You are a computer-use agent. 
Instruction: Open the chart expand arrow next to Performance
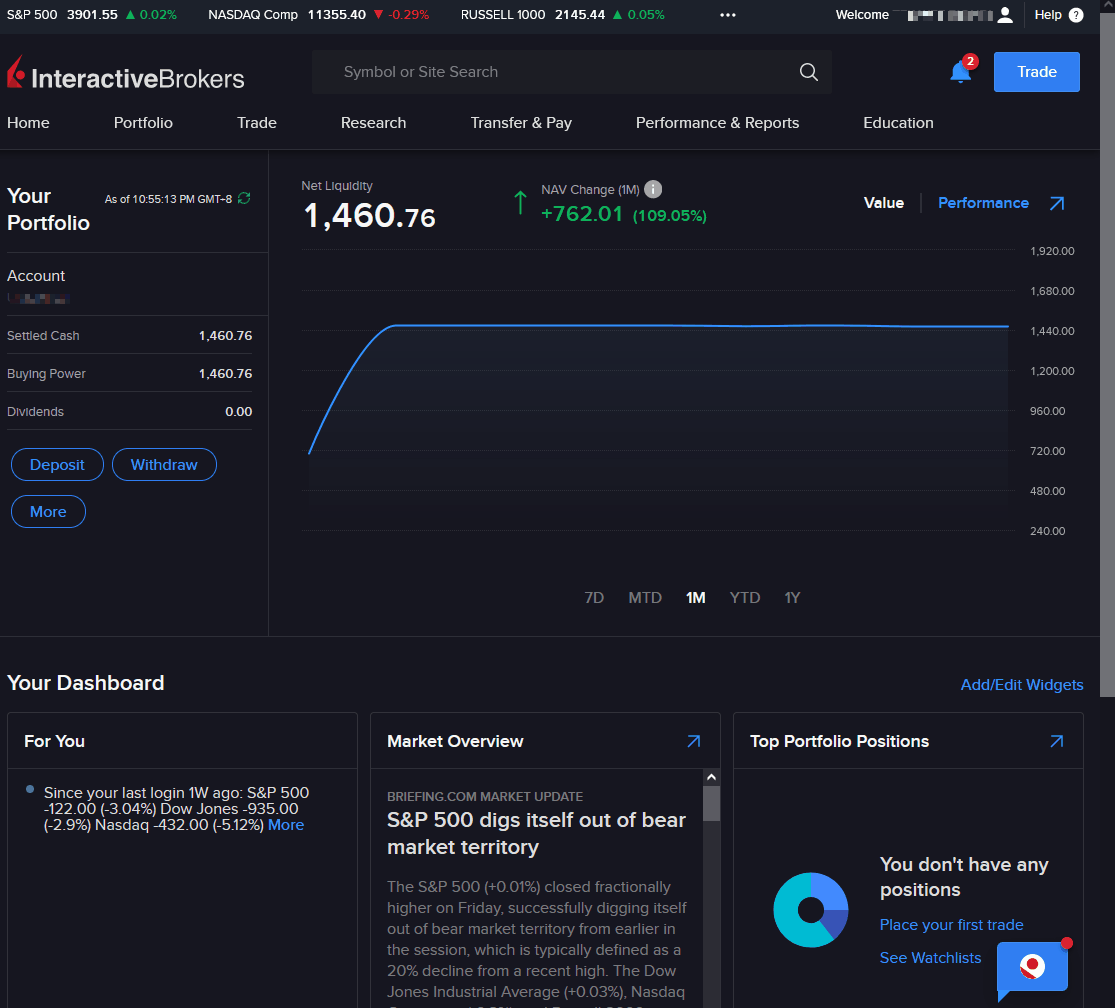pyautogui.click(x=1057, y=203)
